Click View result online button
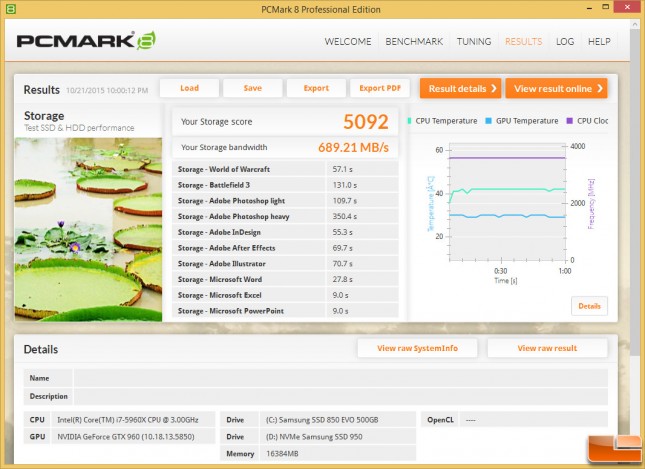The image size is (645, 469). (x=556, y=88)
